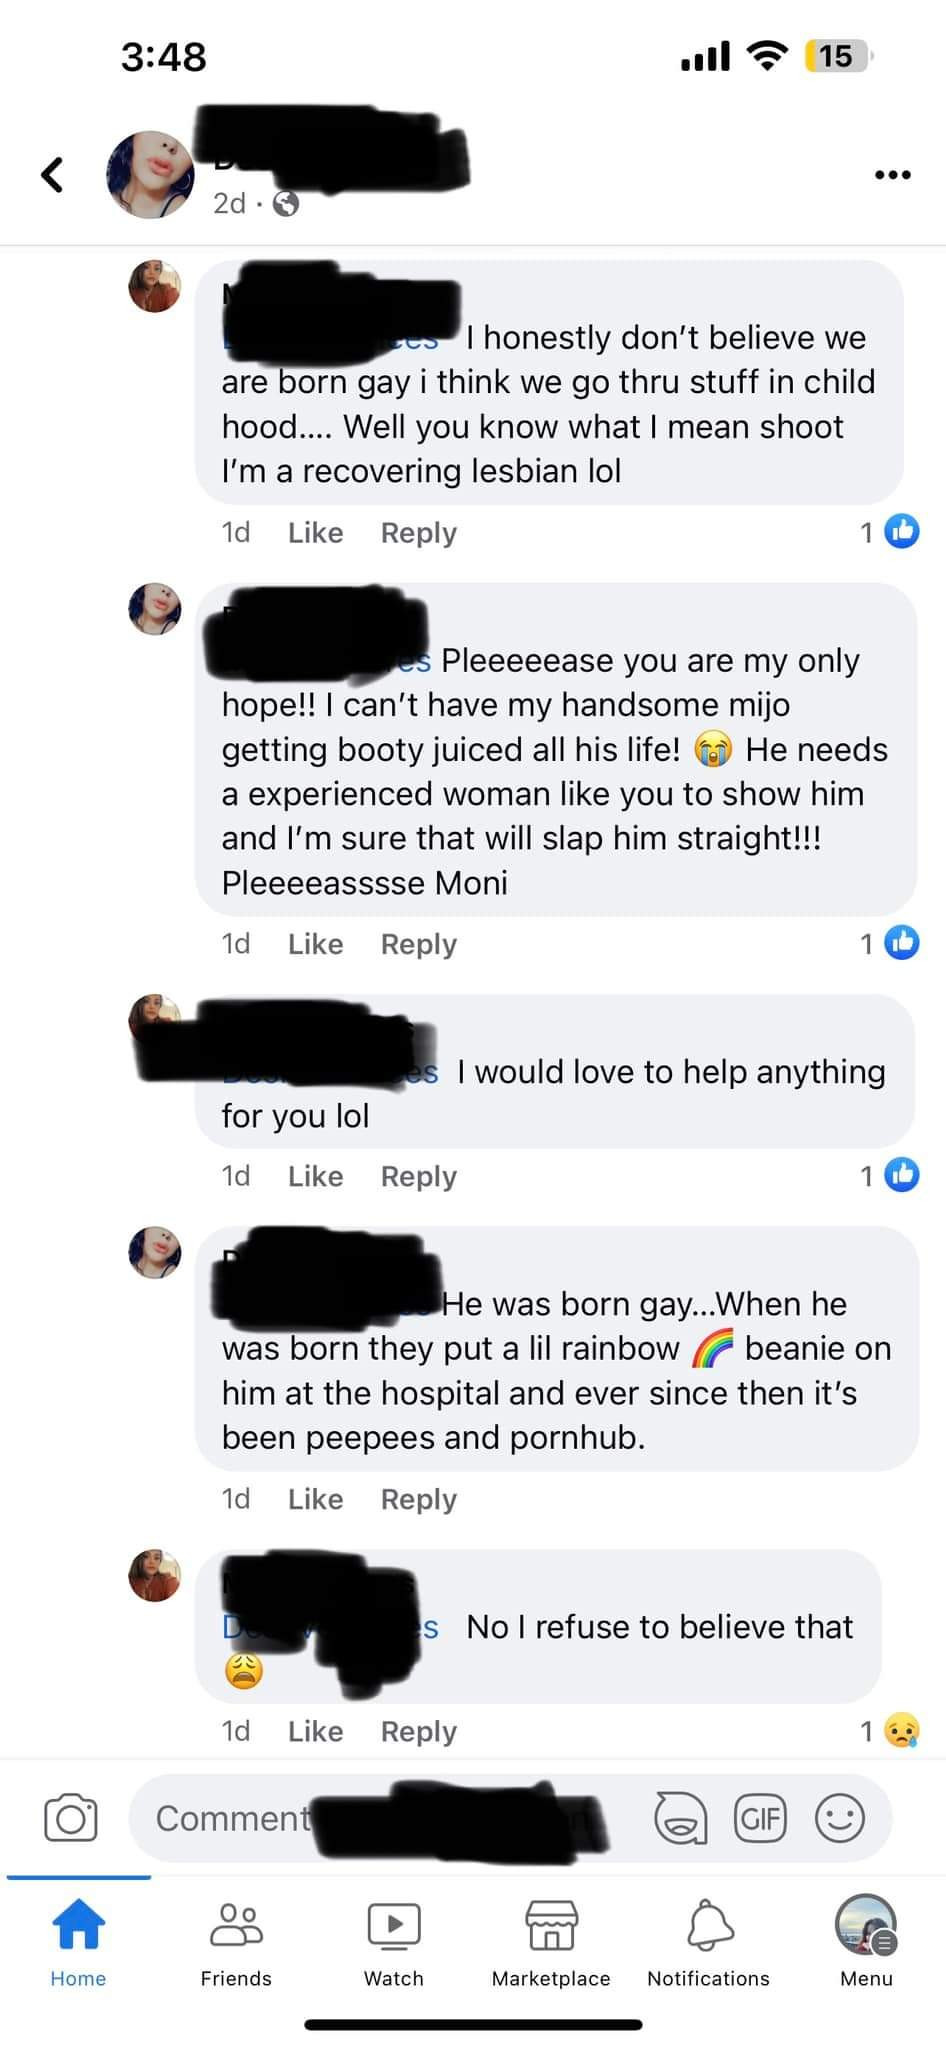
Task: Open the emoji smiley picker
Action: point(840,1817)
